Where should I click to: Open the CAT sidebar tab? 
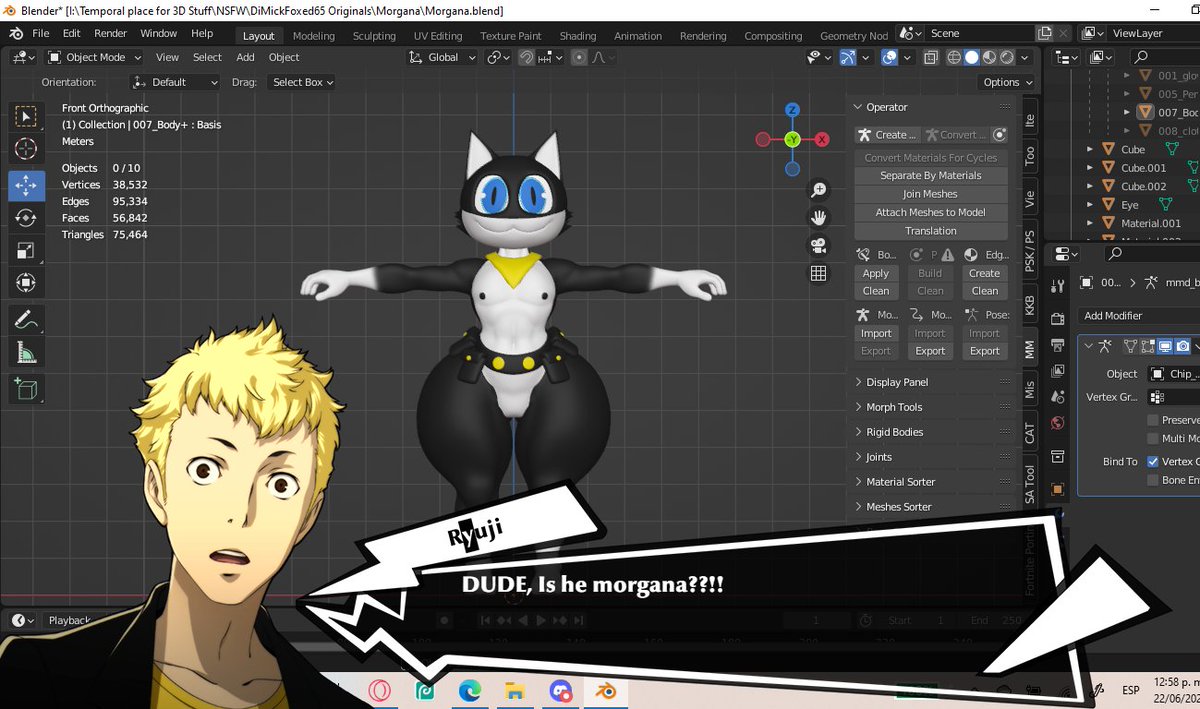point(1029,433)
